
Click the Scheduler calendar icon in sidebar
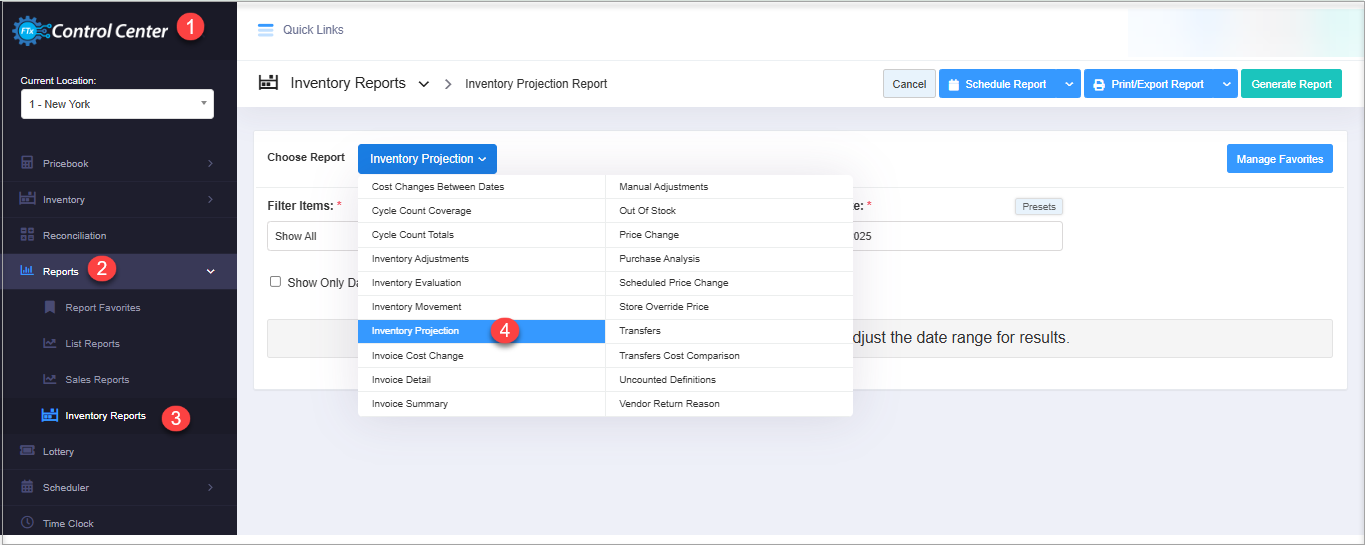click(x=28, y=487)
